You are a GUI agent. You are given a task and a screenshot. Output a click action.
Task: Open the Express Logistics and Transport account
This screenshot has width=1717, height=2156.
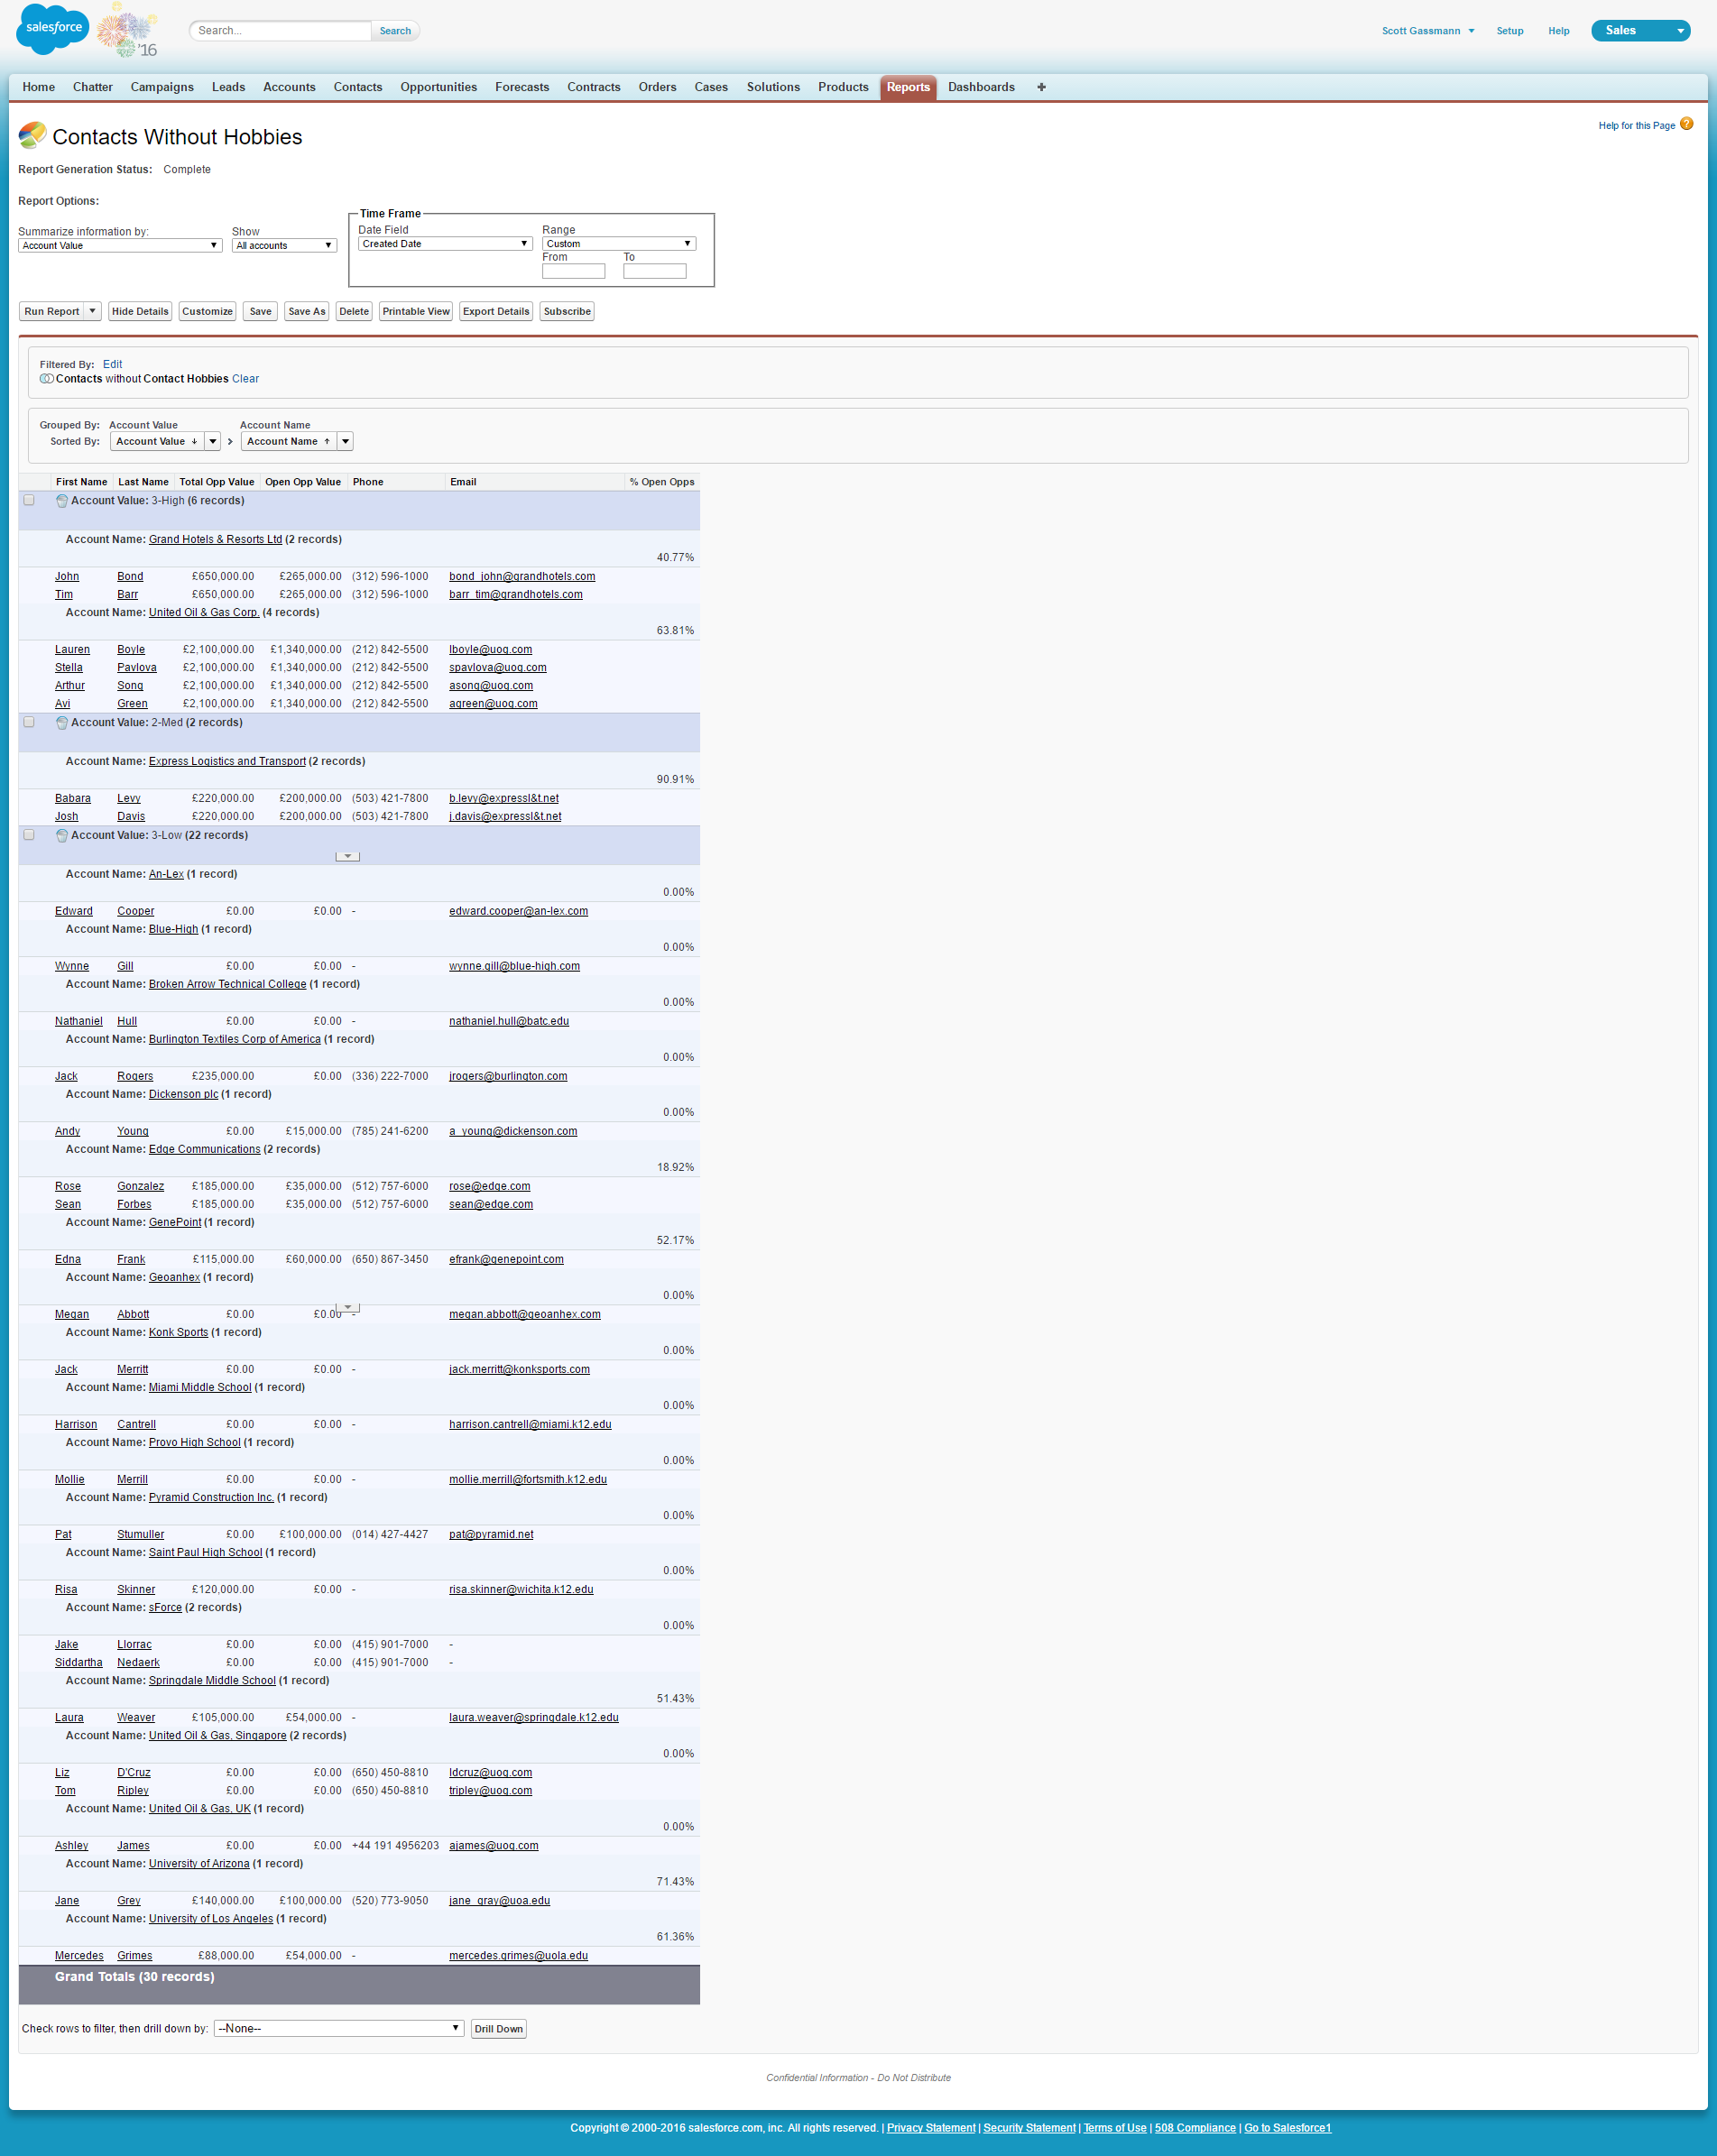(x=227, y=762)
